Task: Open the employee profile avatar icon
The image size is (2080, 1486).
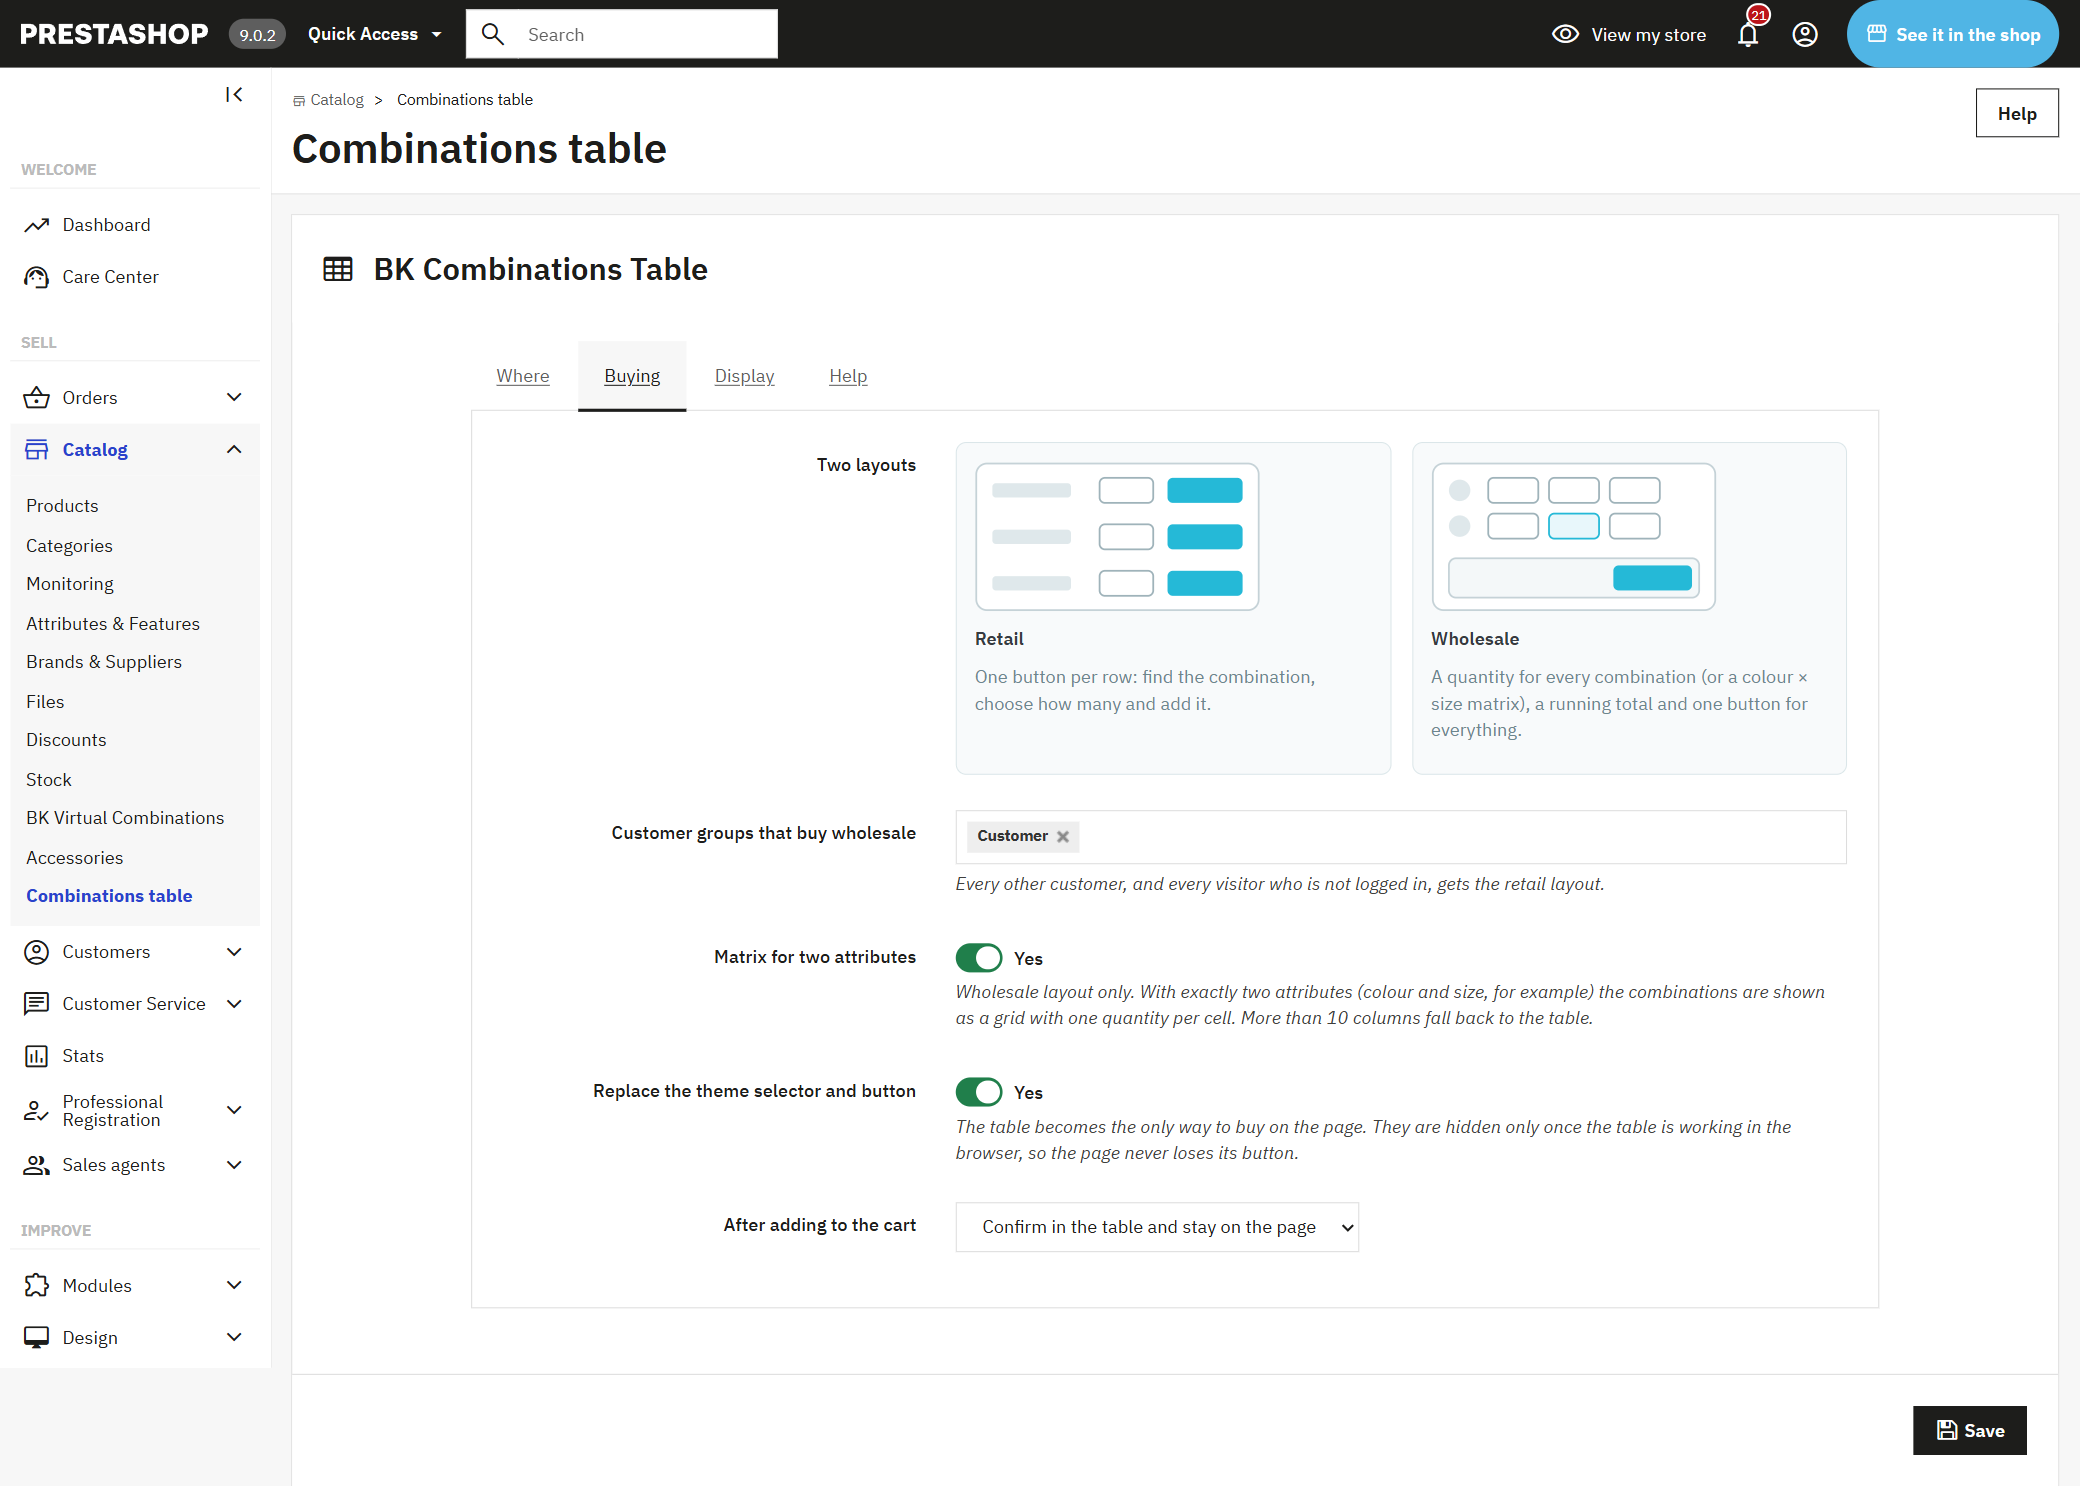Action: click(1805, 35)
